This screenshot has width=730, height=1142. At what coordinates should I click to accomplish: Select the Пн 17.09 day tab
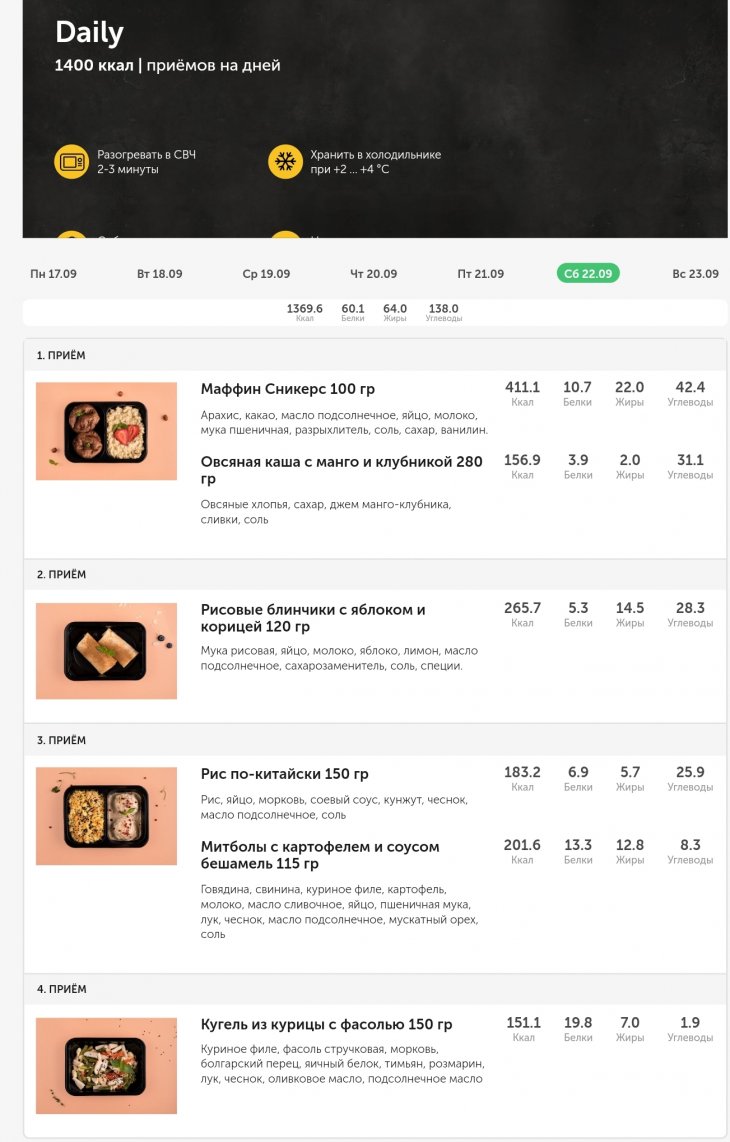[53, 274]
